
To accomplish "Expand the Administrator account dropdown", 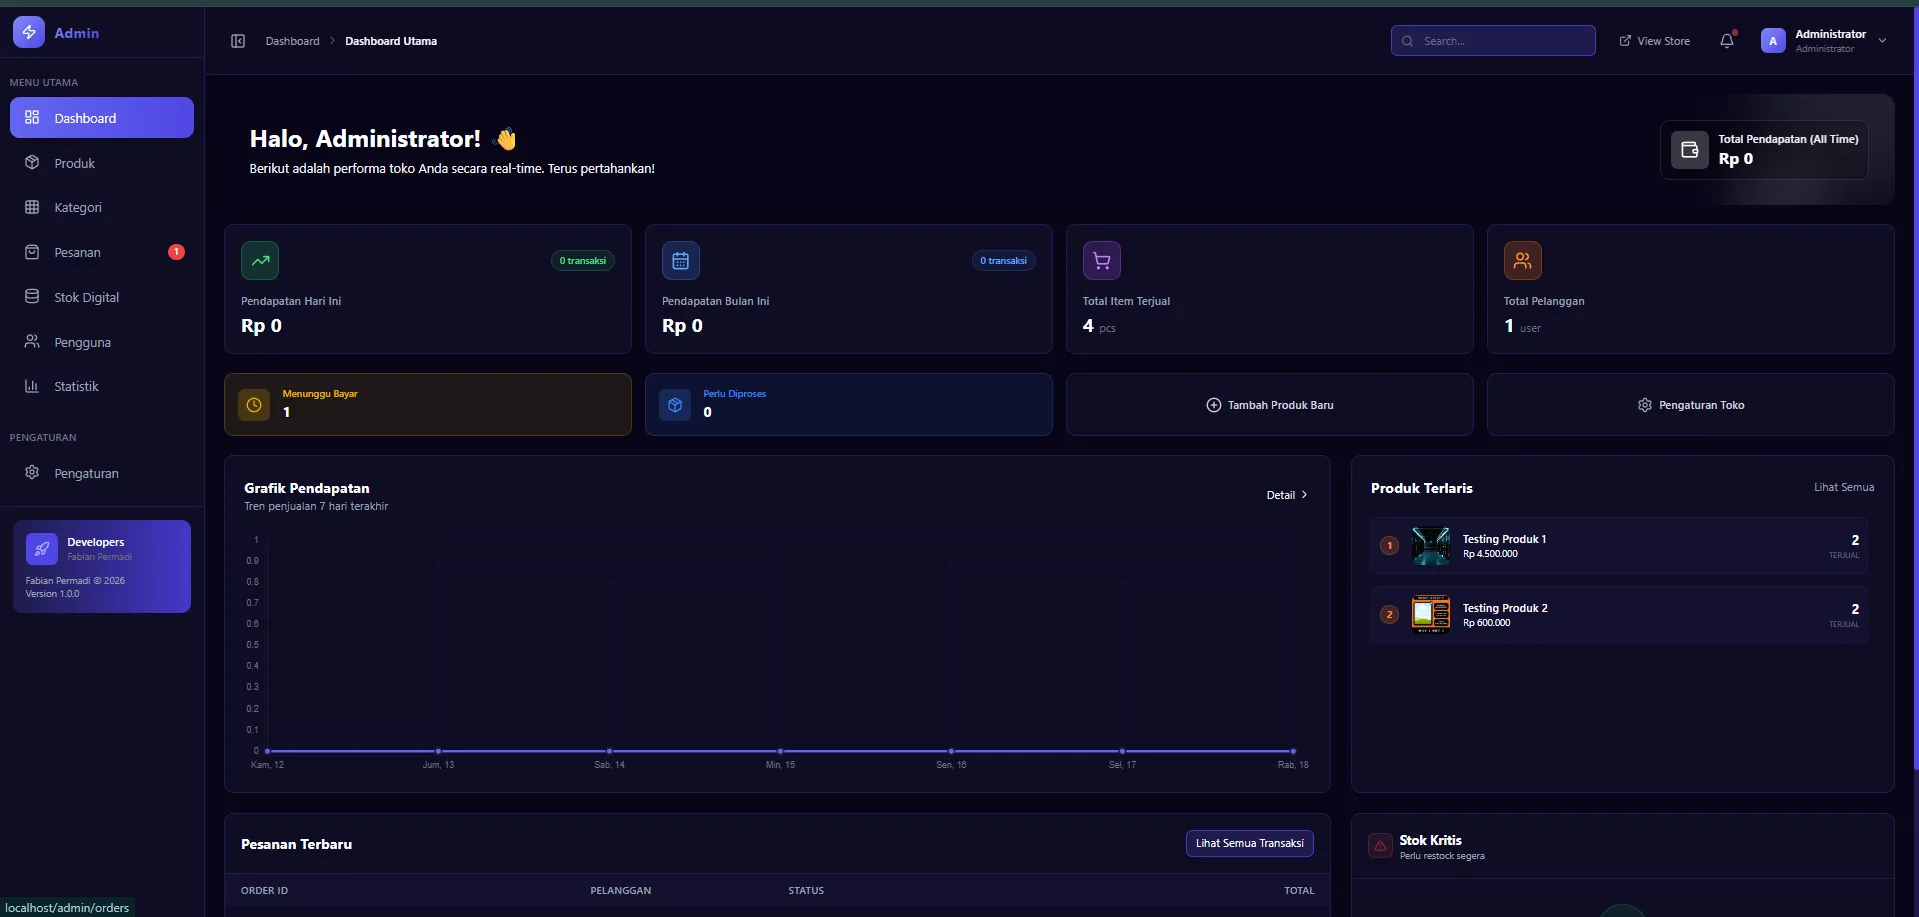I will 1882,41.
